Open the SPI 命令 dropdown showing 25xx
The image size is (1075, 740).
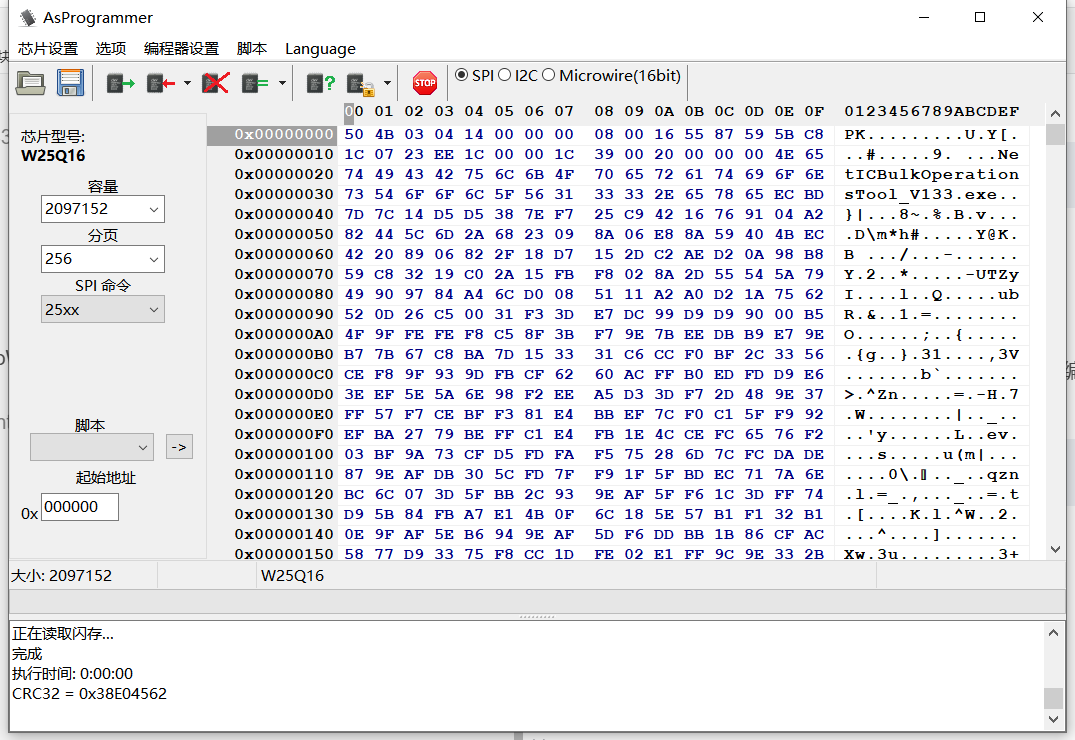coord(103,309)
